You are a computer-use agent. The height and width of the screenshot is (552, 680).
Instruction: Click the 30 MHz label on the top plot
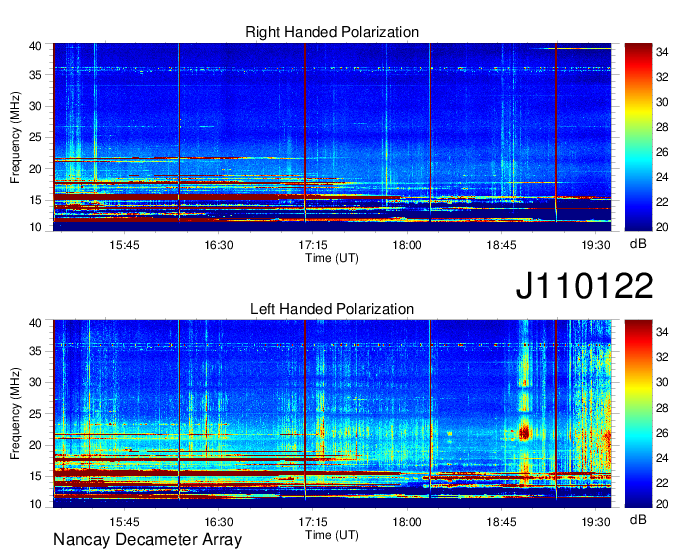pyautogui.click(x=35, y=106)
